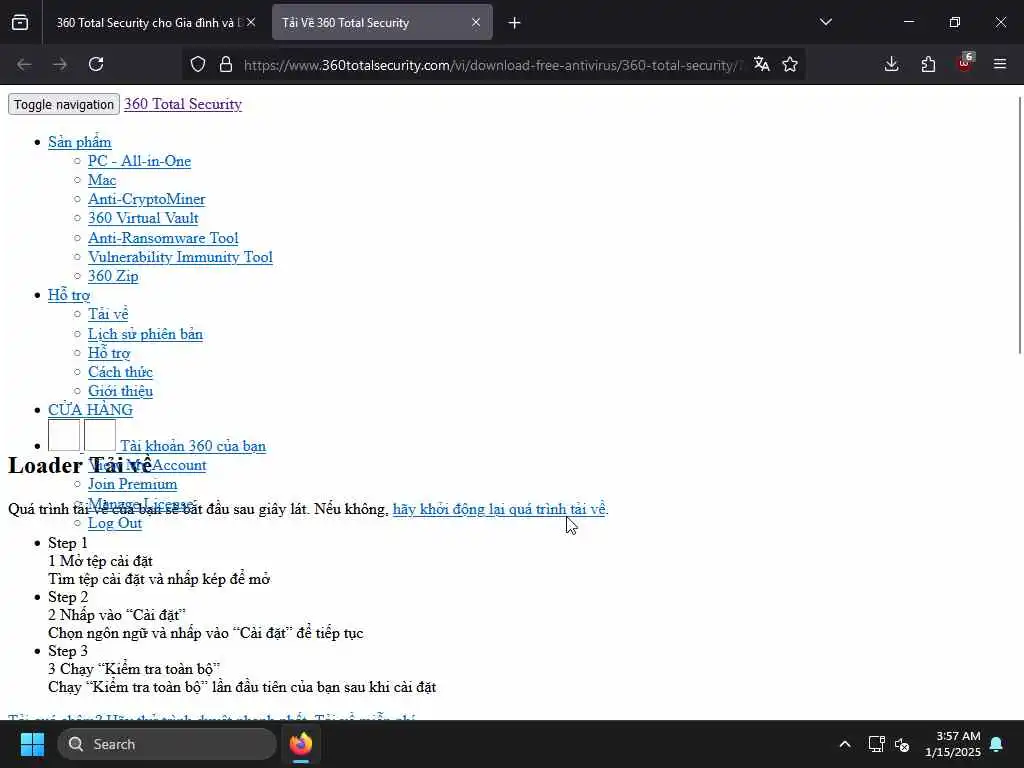Open the notifications bell icon
Screen dimensions: 1024x768
[997, 744]
